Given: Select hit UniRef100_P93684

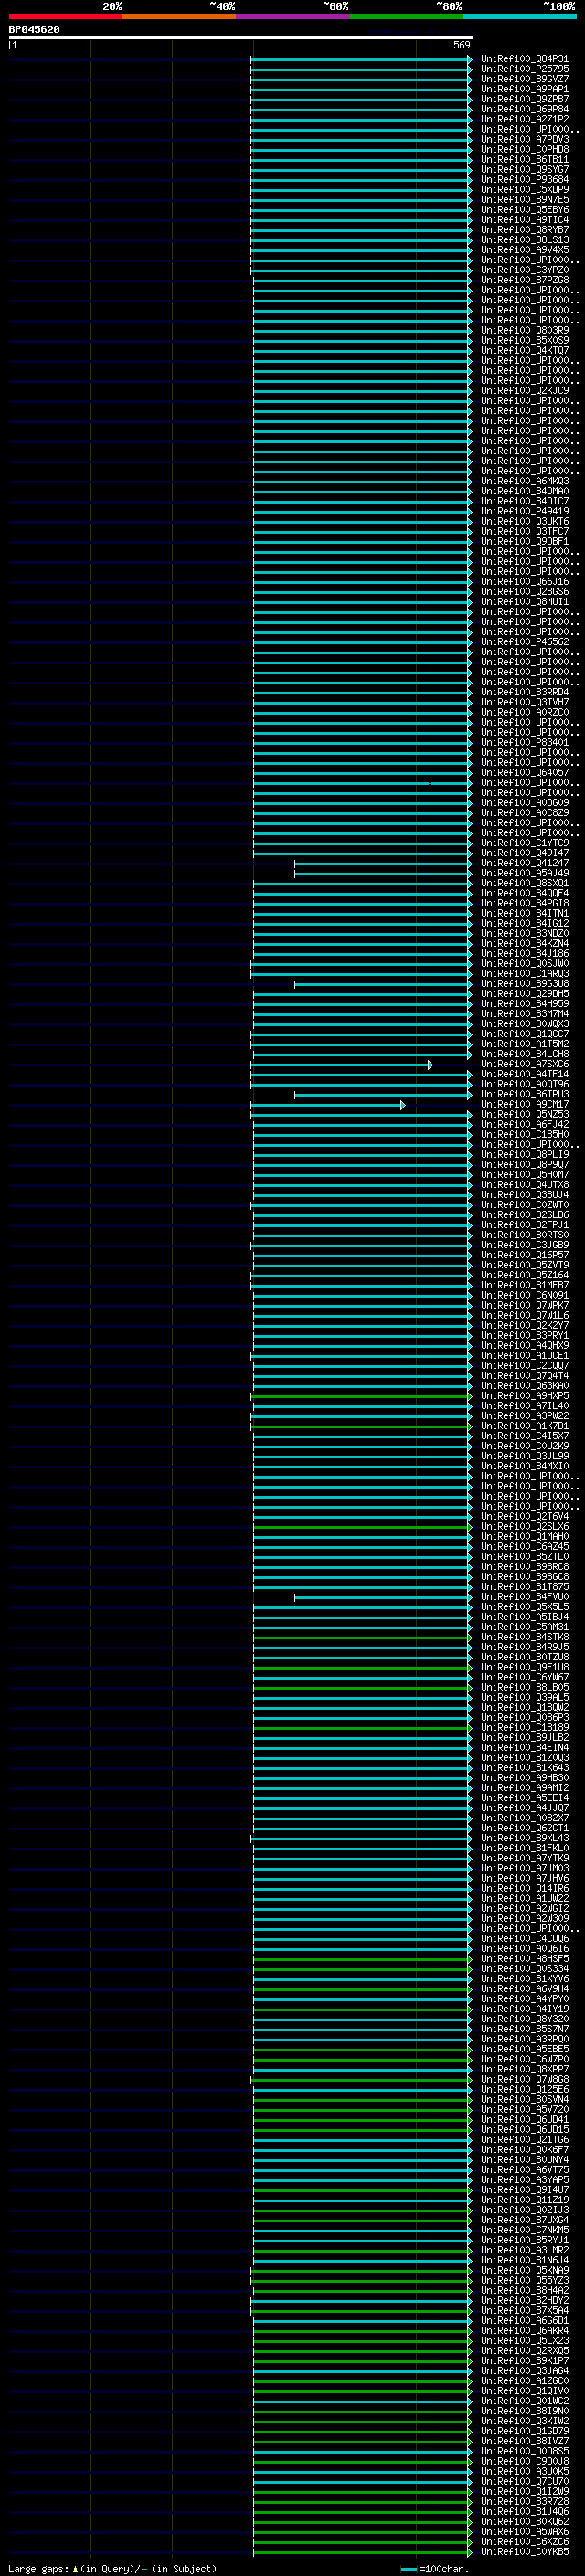Looking at the screenshot, I should coord(524,179).
